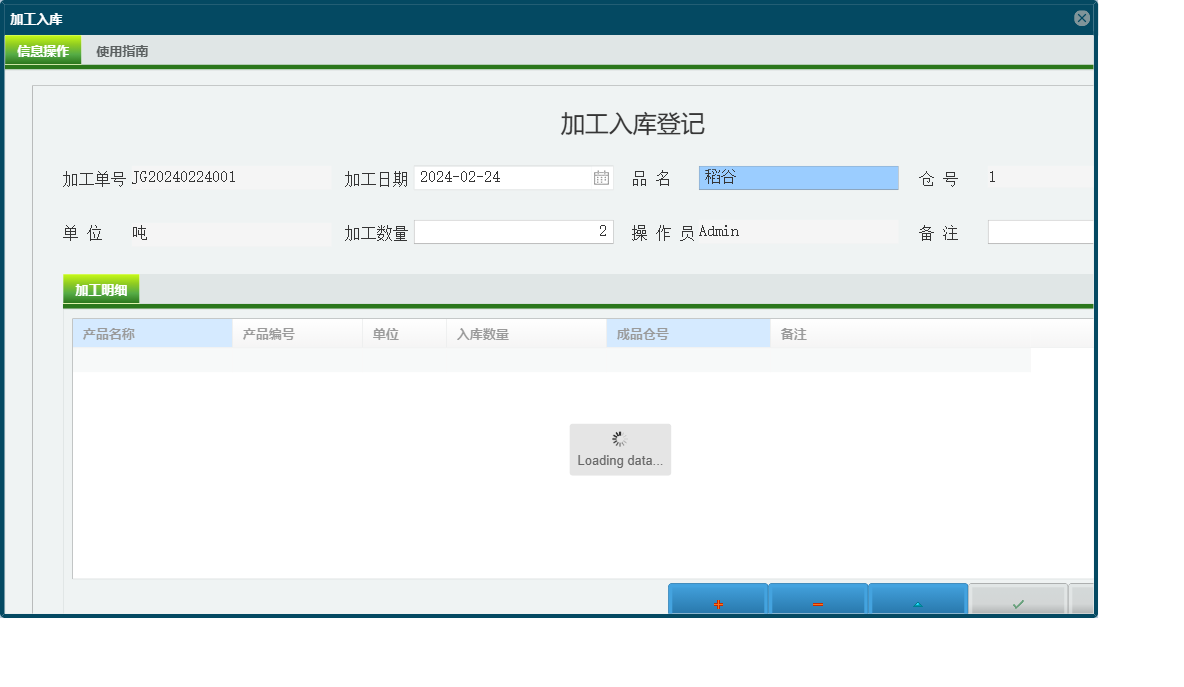Switch to the 使用指南 tab
The width and height of the screenshot is (1184, 687).
tap(120, 50)
